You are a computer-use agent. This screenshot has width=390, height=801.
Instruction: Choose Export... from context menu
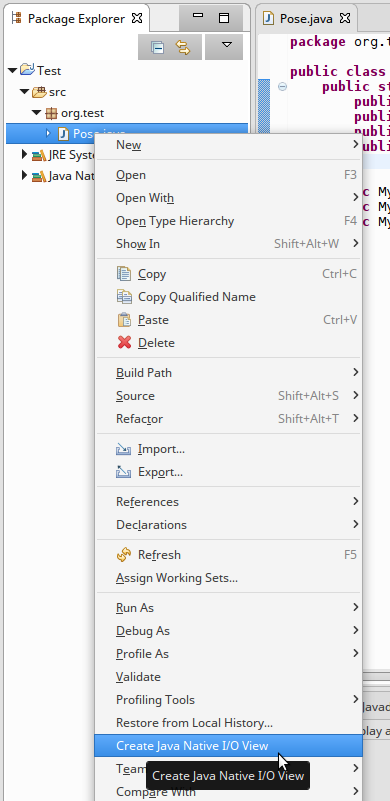click(228, 472)
